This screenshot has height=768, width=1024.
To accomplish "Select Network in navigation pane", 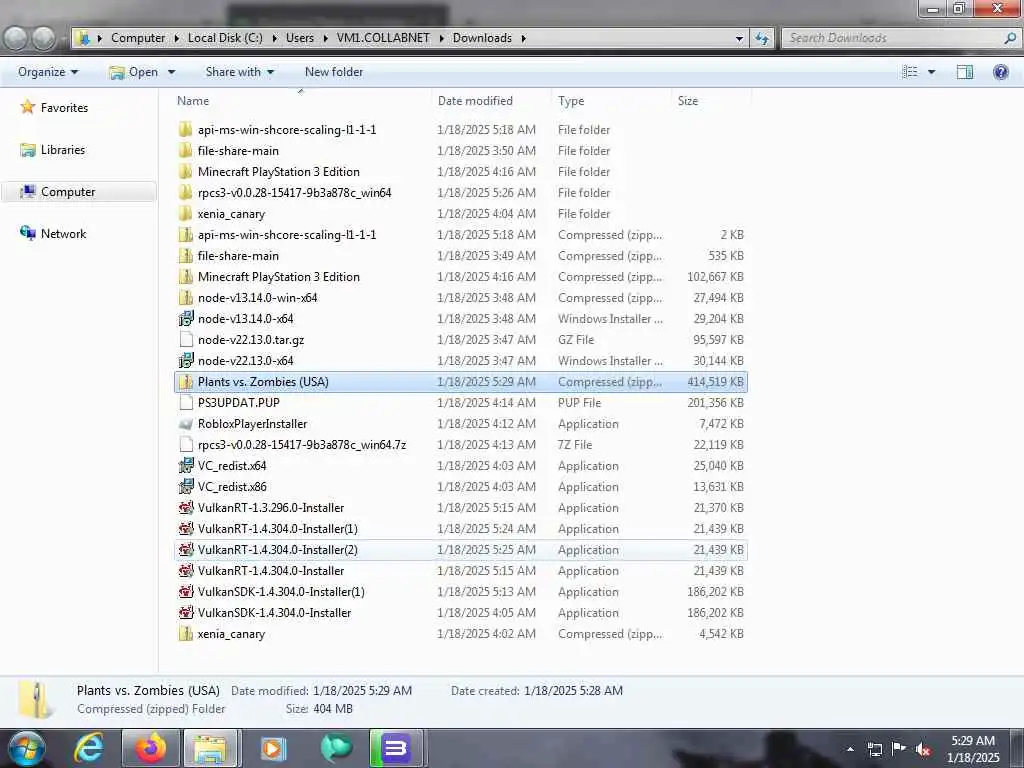I will tap(63, 234).
